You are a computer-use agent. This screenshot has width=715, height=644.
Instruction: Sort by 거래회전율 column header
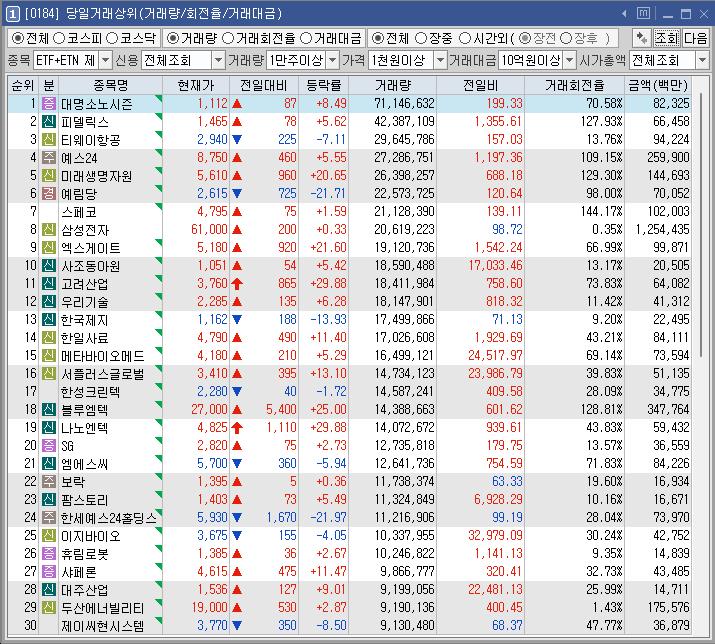coord(575,85)
